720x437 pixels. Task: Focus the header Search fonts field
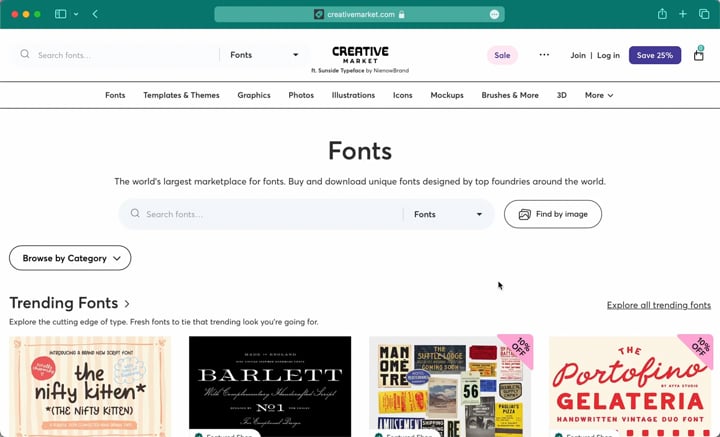click(126, 55)
